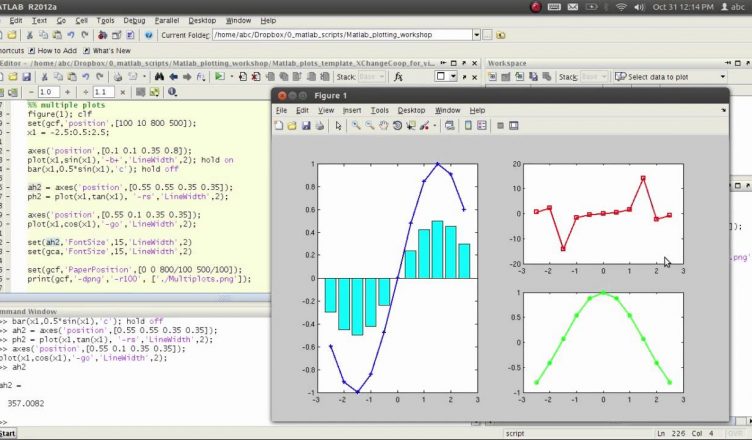
Task: Click multiply button beside 1.1 field
Action: point(122,92)
